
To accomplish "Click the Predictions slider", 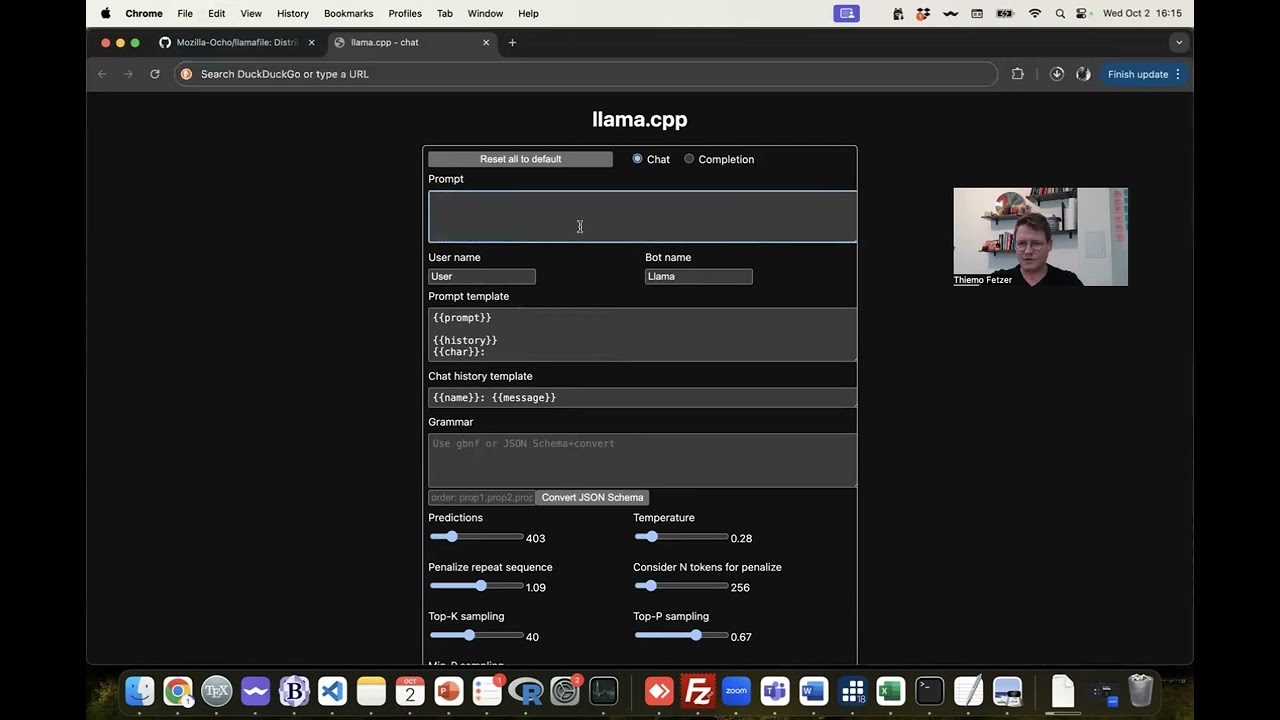I will pyautogui.click(x=476, y=537).
